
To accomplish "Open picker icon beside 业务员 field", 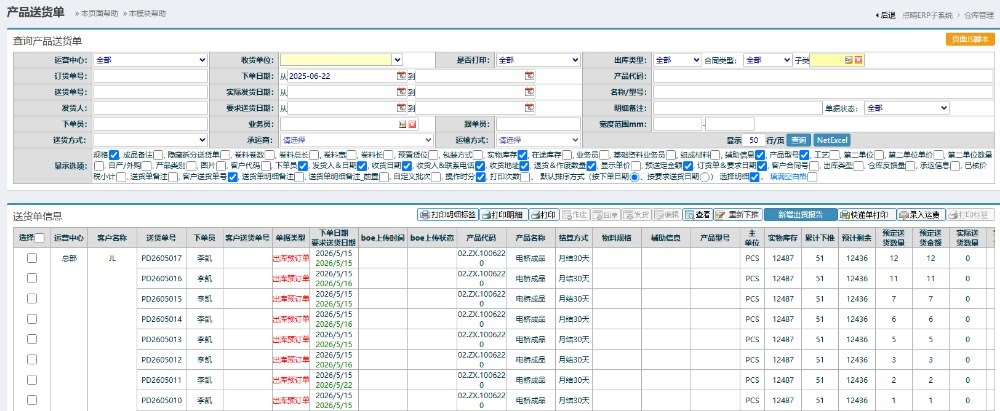I will point(403,124).
